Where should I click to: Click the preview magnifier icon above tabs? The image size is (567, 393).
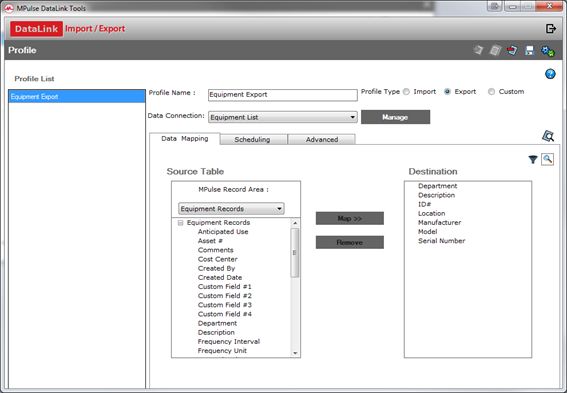click(548, 136)
